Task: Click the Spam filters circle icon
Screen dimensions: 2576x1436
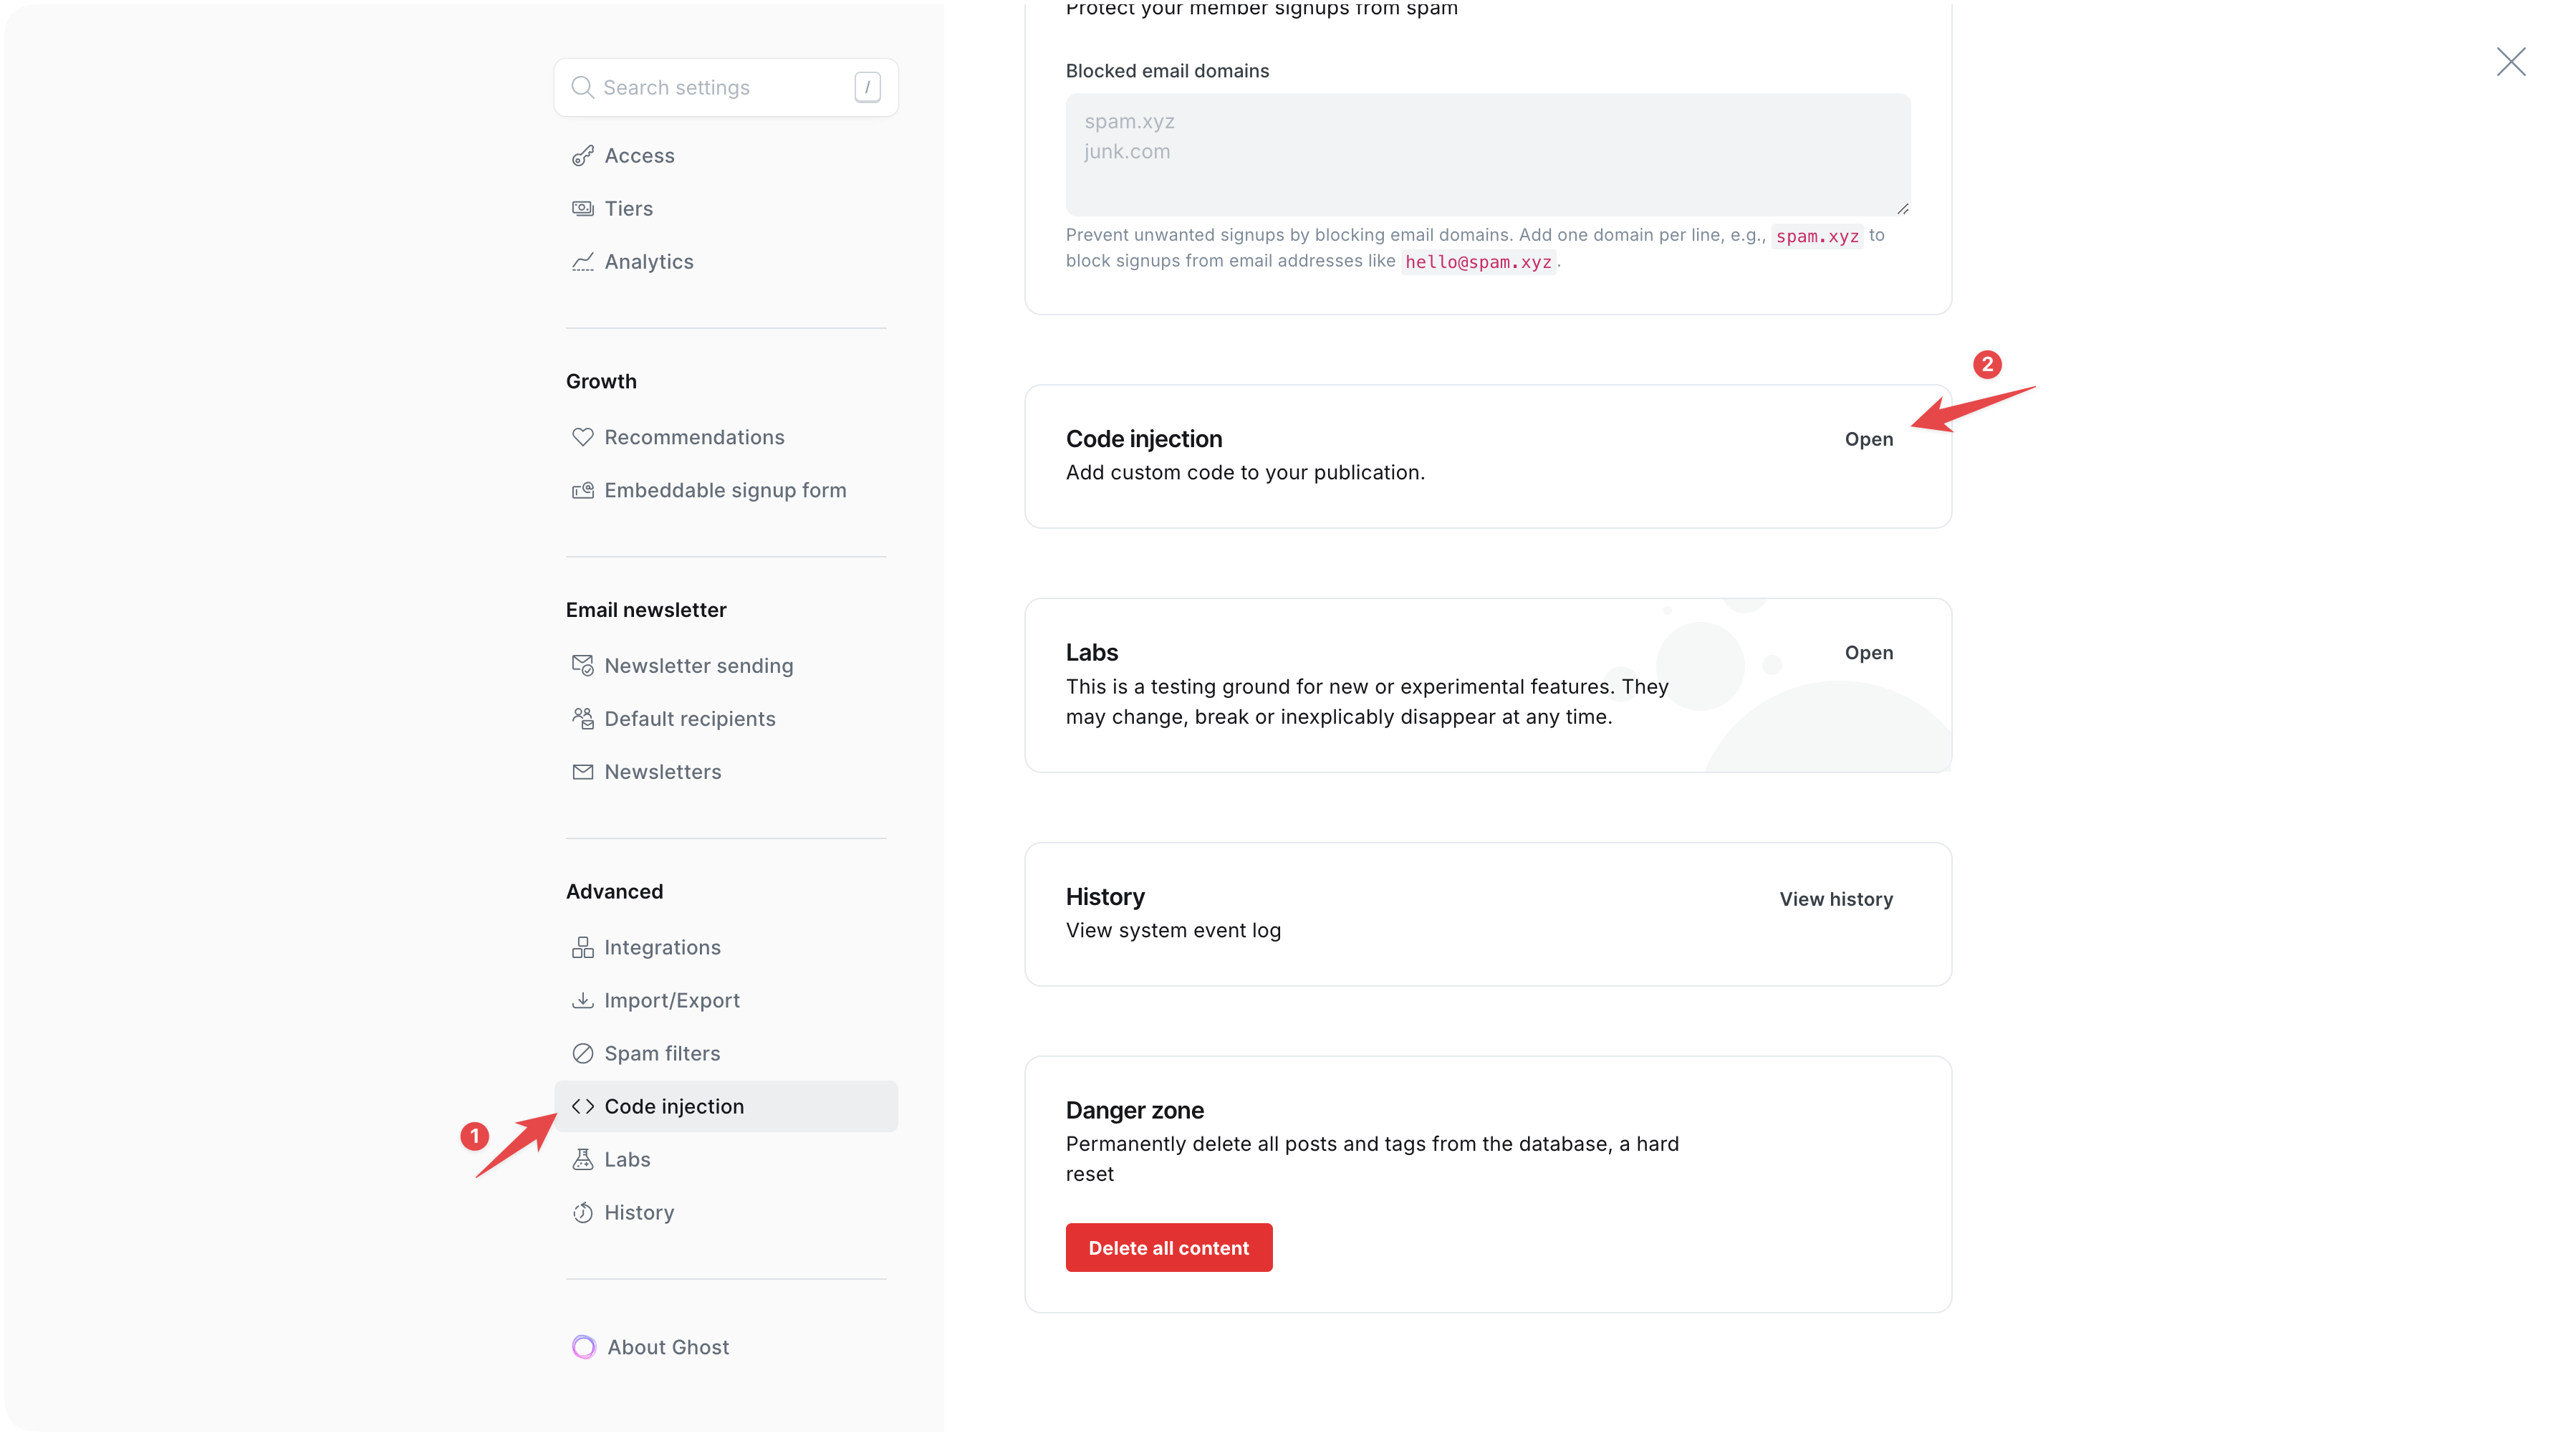Action: pyautogui.click(x=582, y=1053)
